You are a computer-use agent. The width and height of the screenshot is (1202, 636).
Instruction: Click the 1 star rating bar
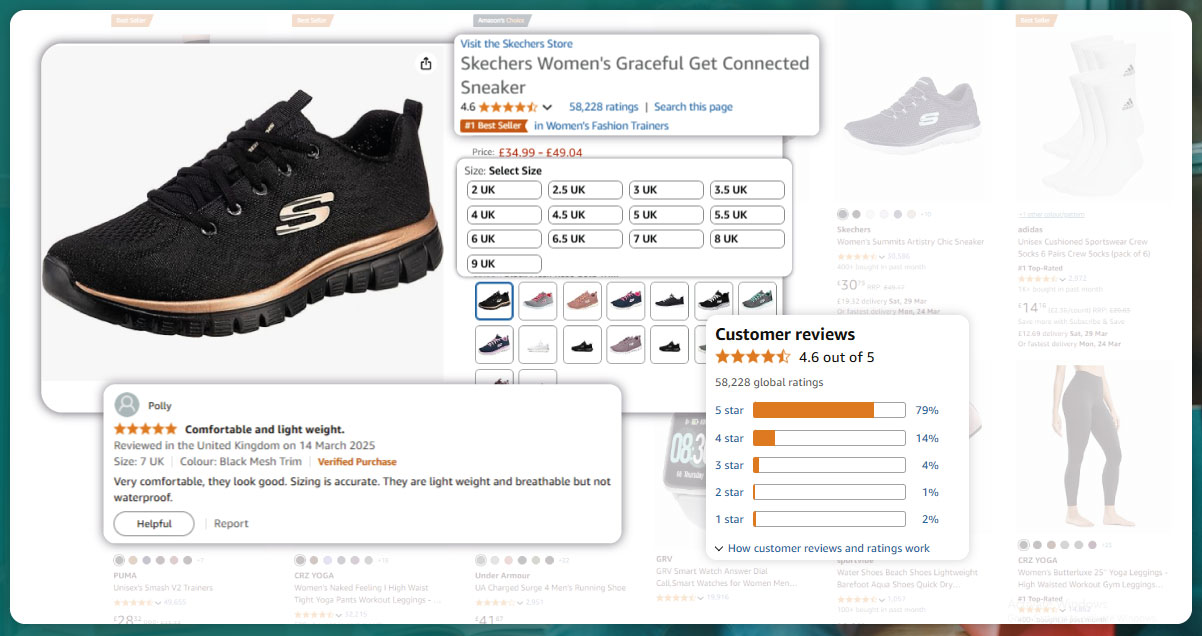[x=829, y=519]
